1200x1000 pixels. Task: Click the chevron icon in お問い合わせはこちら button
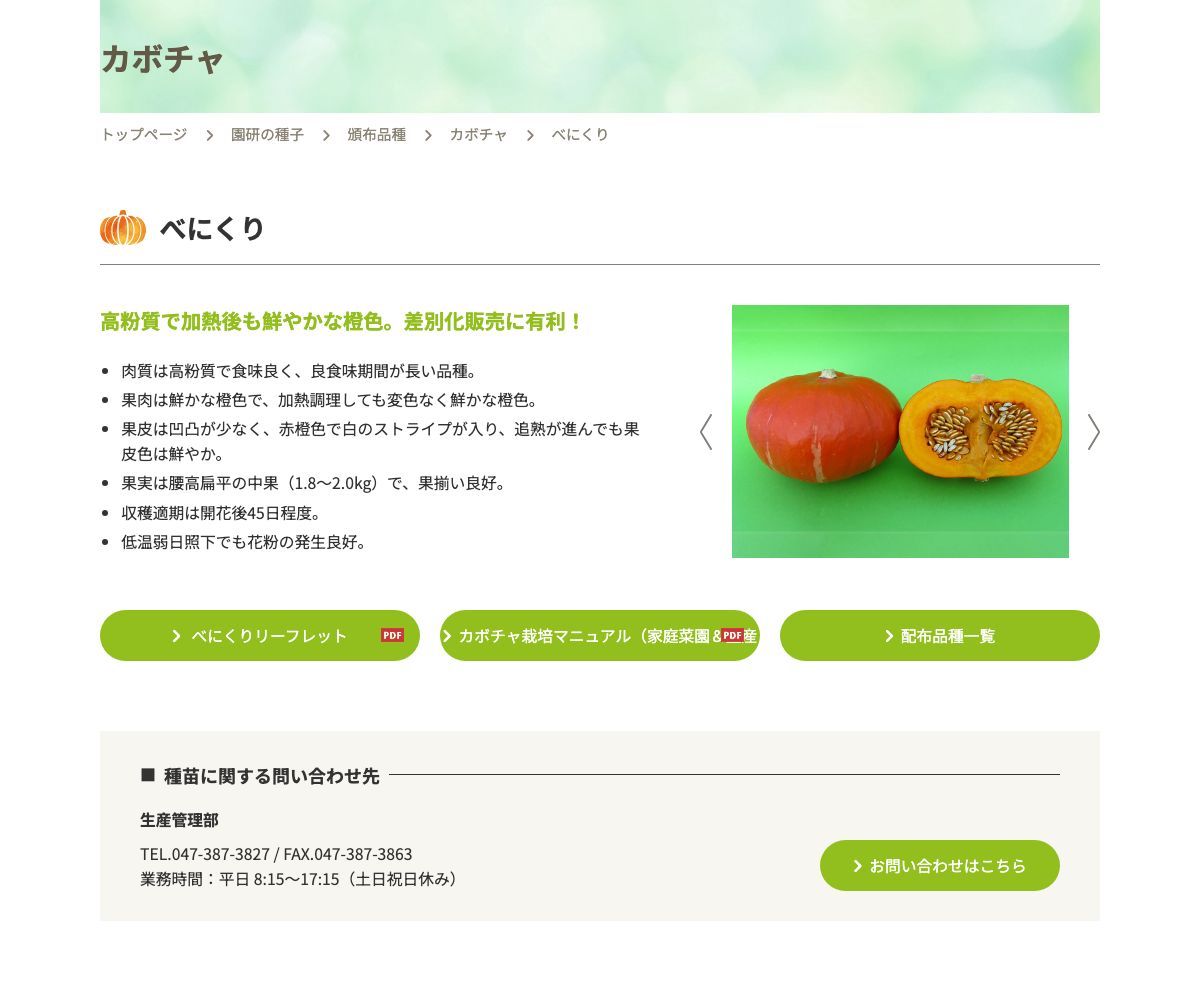coord(857,866)
